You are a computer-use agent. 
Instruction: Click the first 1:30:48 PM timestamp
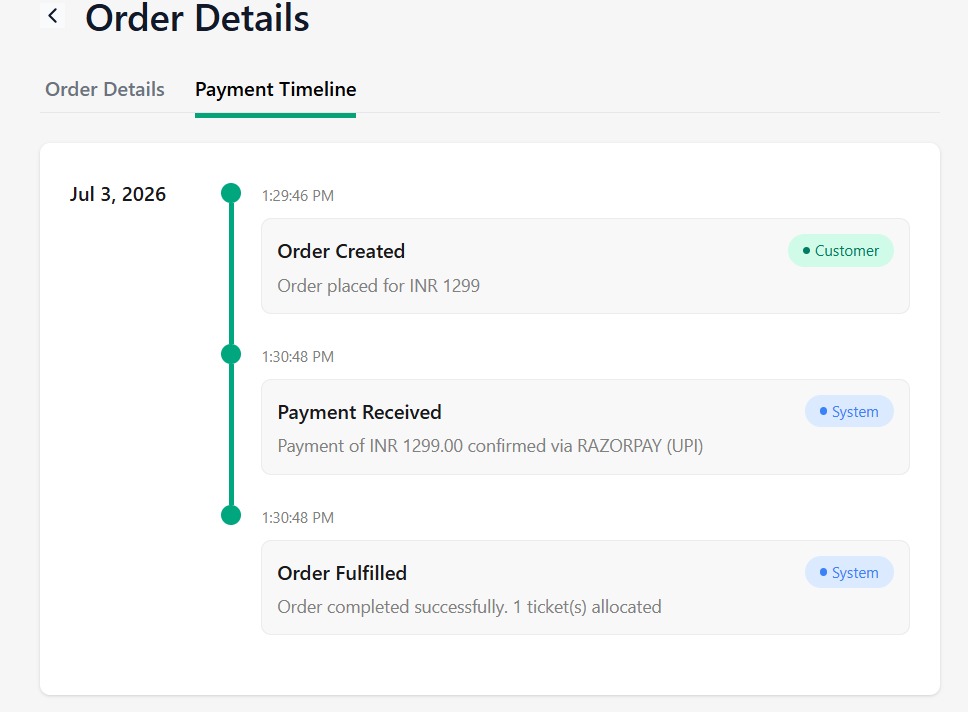[x=298, y=357]
